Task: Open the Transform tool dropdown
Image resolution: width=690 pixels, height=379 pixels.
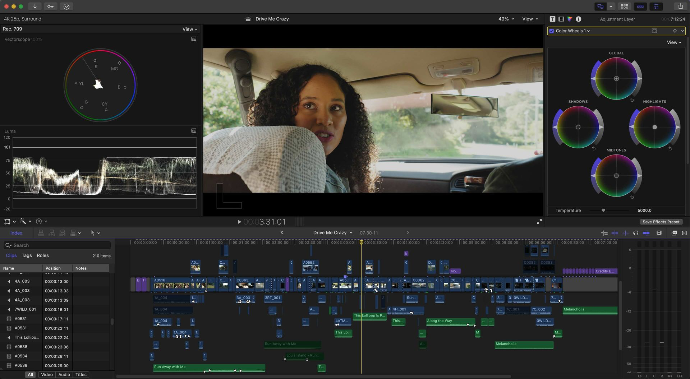Action: [10, 221]
